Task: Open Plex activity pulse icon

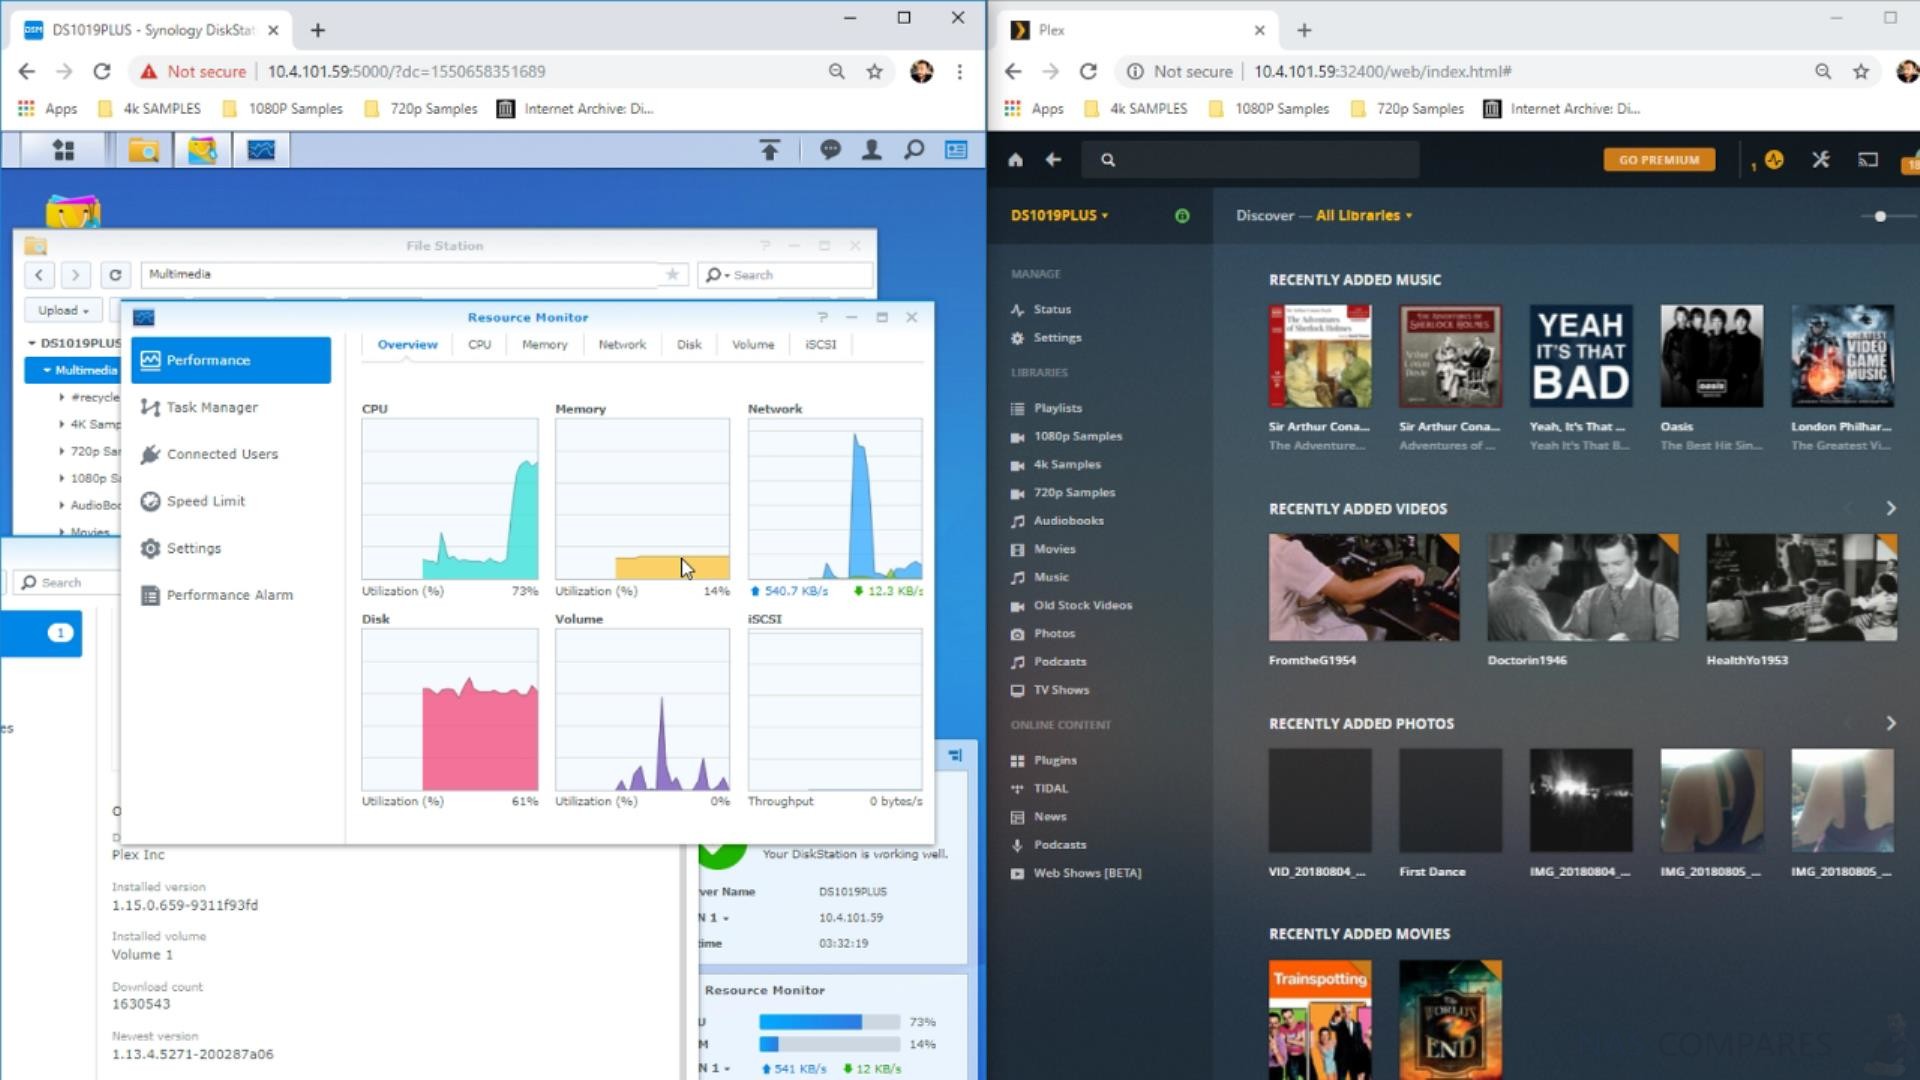Action: [1774, 159]
